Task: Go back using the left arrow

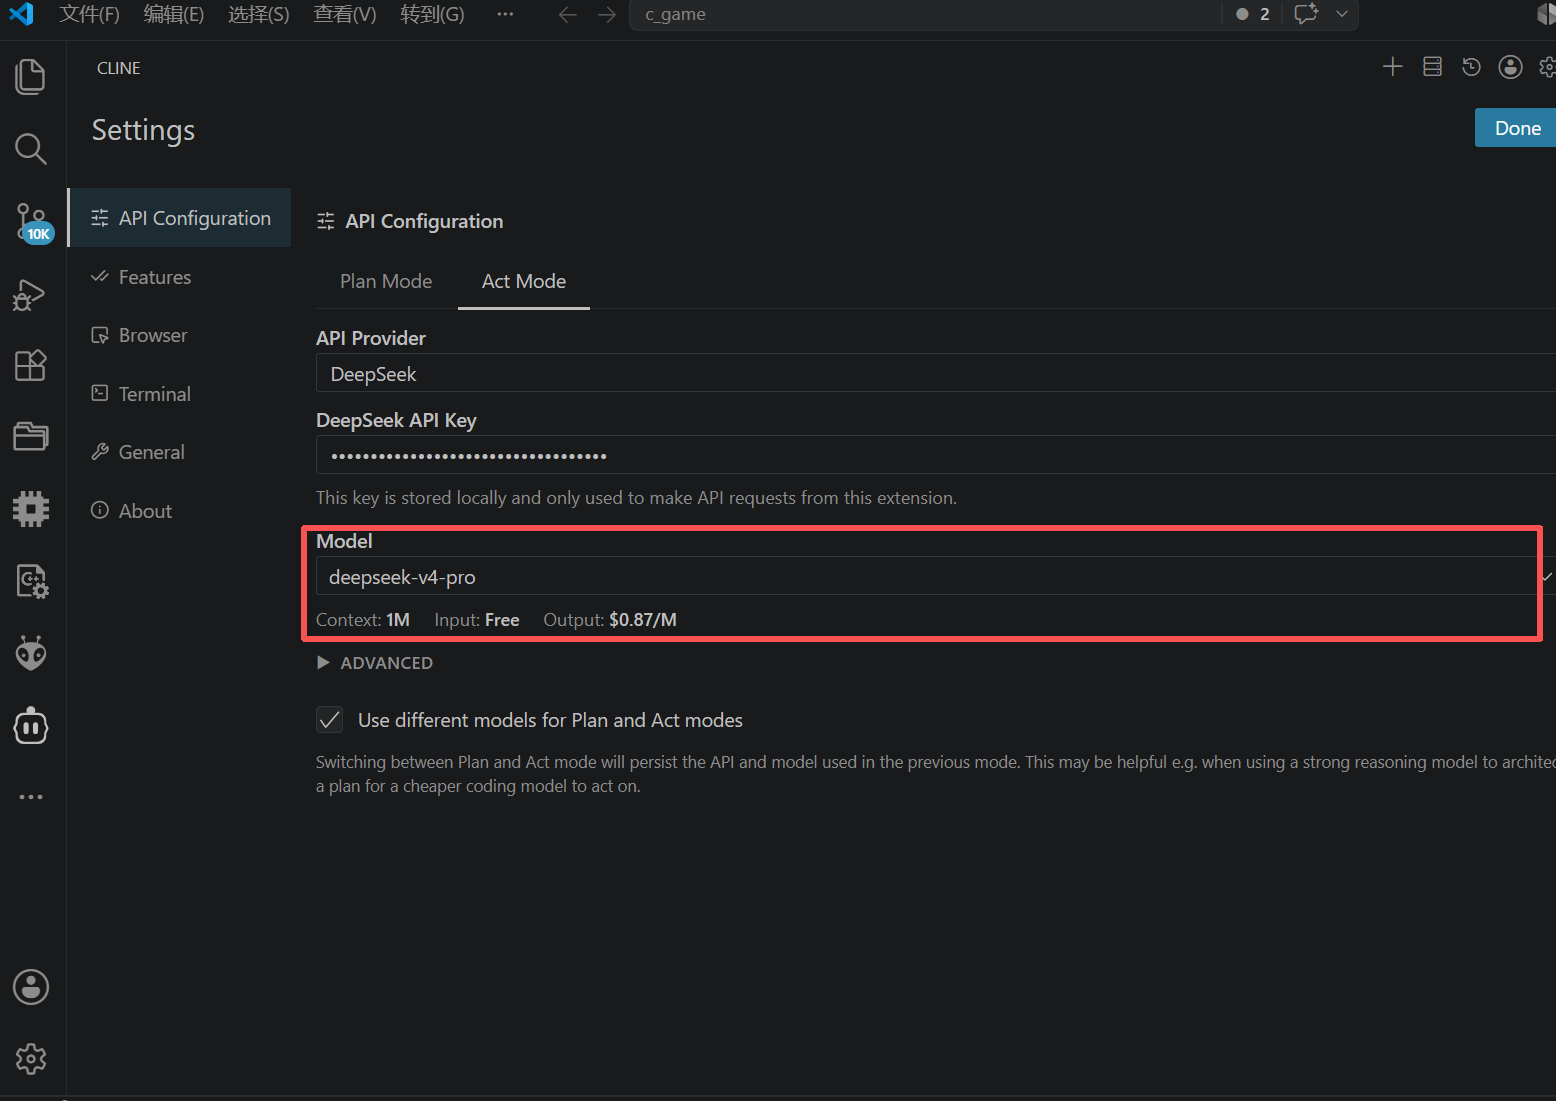Action: (x=568, y=14)
